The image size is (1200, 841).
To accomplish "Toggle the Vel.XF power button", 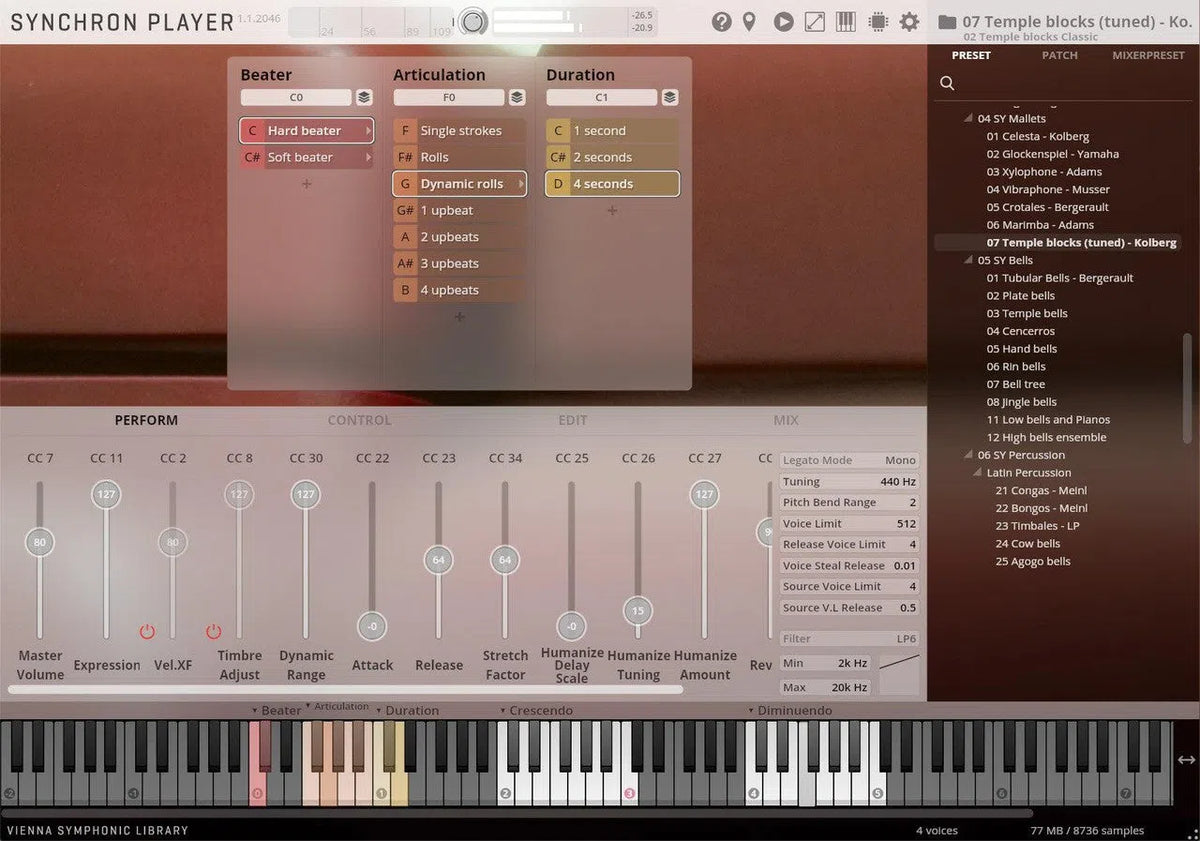I will pos(147,632).
